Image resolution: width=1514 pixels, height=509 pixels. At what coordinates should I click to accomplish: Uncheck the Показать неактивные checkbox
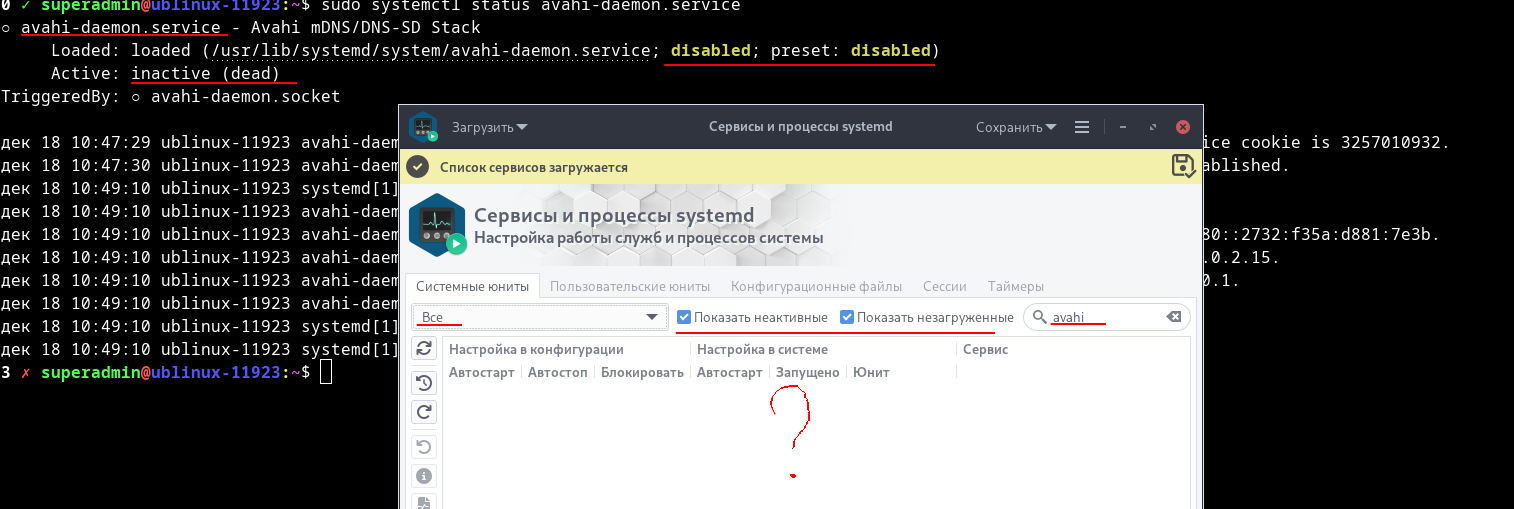point(684,317)
